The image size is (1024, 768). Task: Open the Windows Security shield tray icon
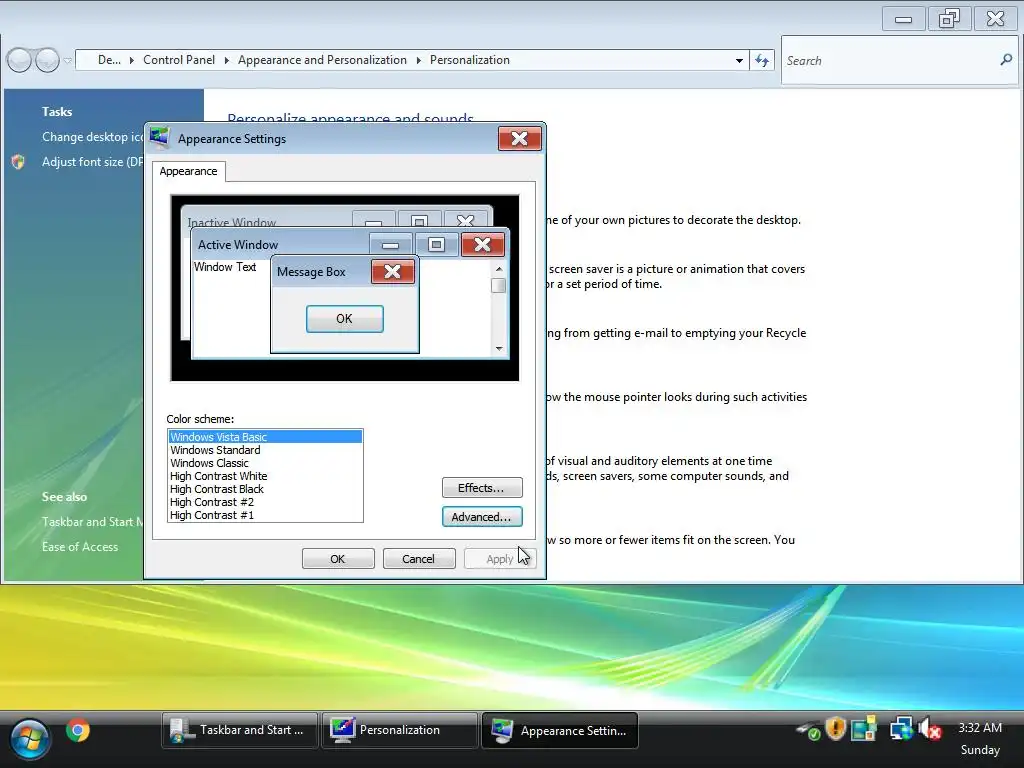tap(835, 728)
